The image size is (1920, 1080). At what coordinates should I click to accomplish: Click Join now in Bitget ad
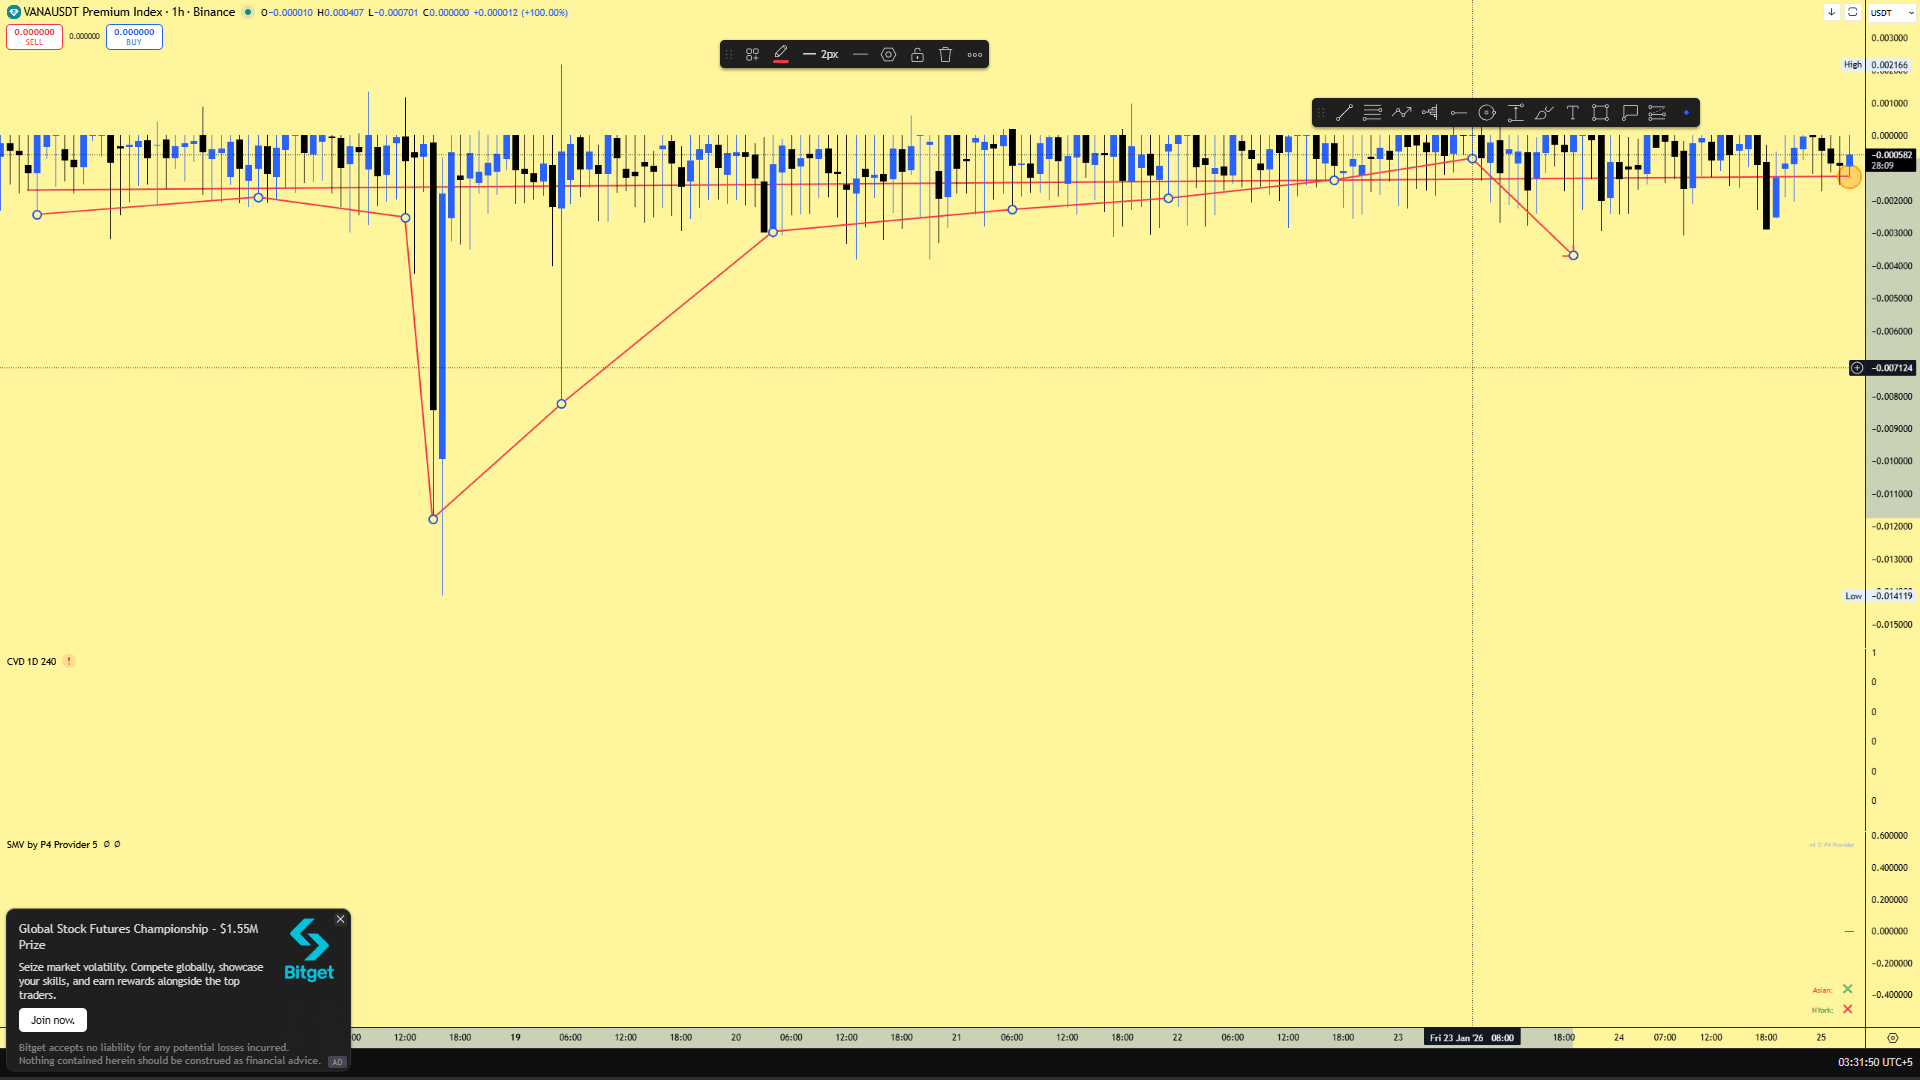pos(52,1020)
